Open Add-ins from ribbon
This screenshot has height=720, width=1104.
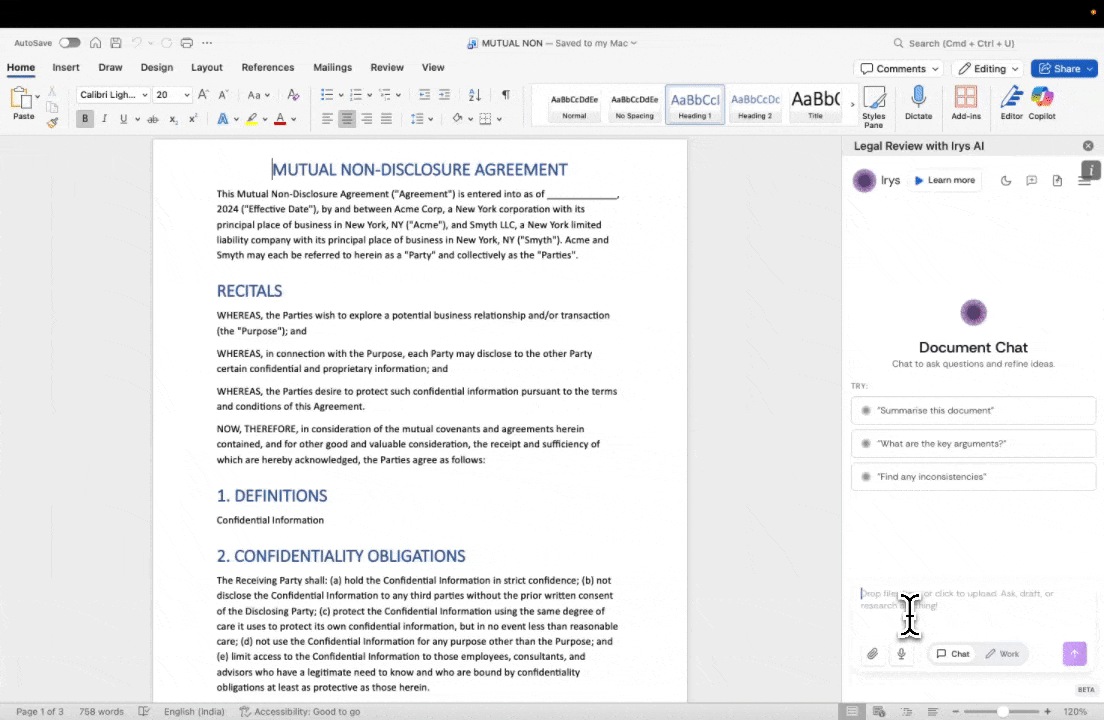pos(966,103)
